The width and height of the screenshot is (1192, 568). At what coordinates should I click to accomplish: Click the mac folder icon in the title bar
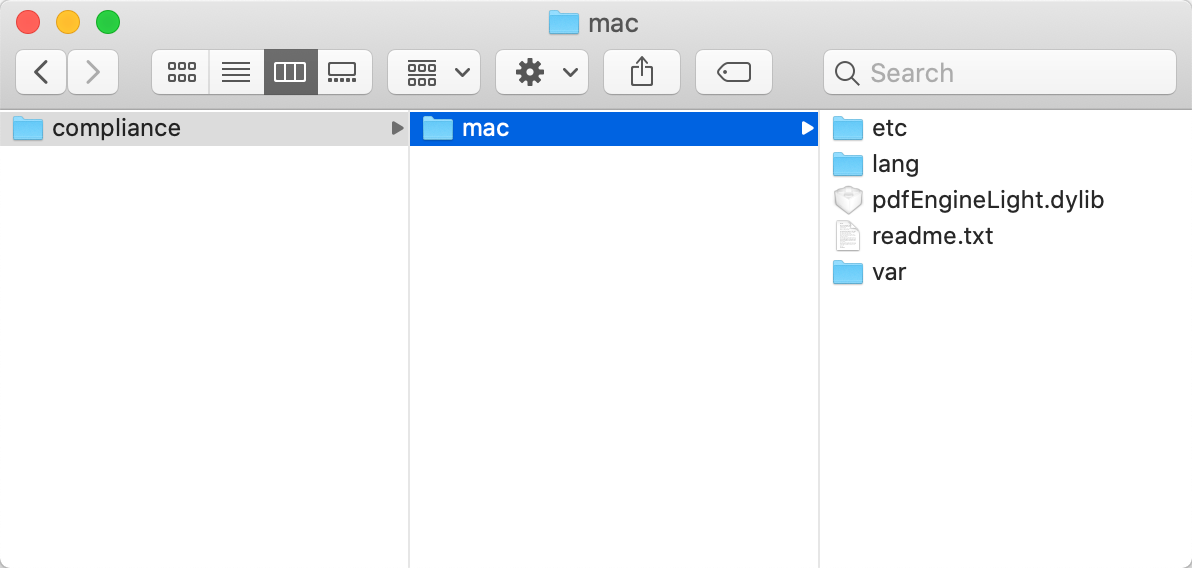564,23
